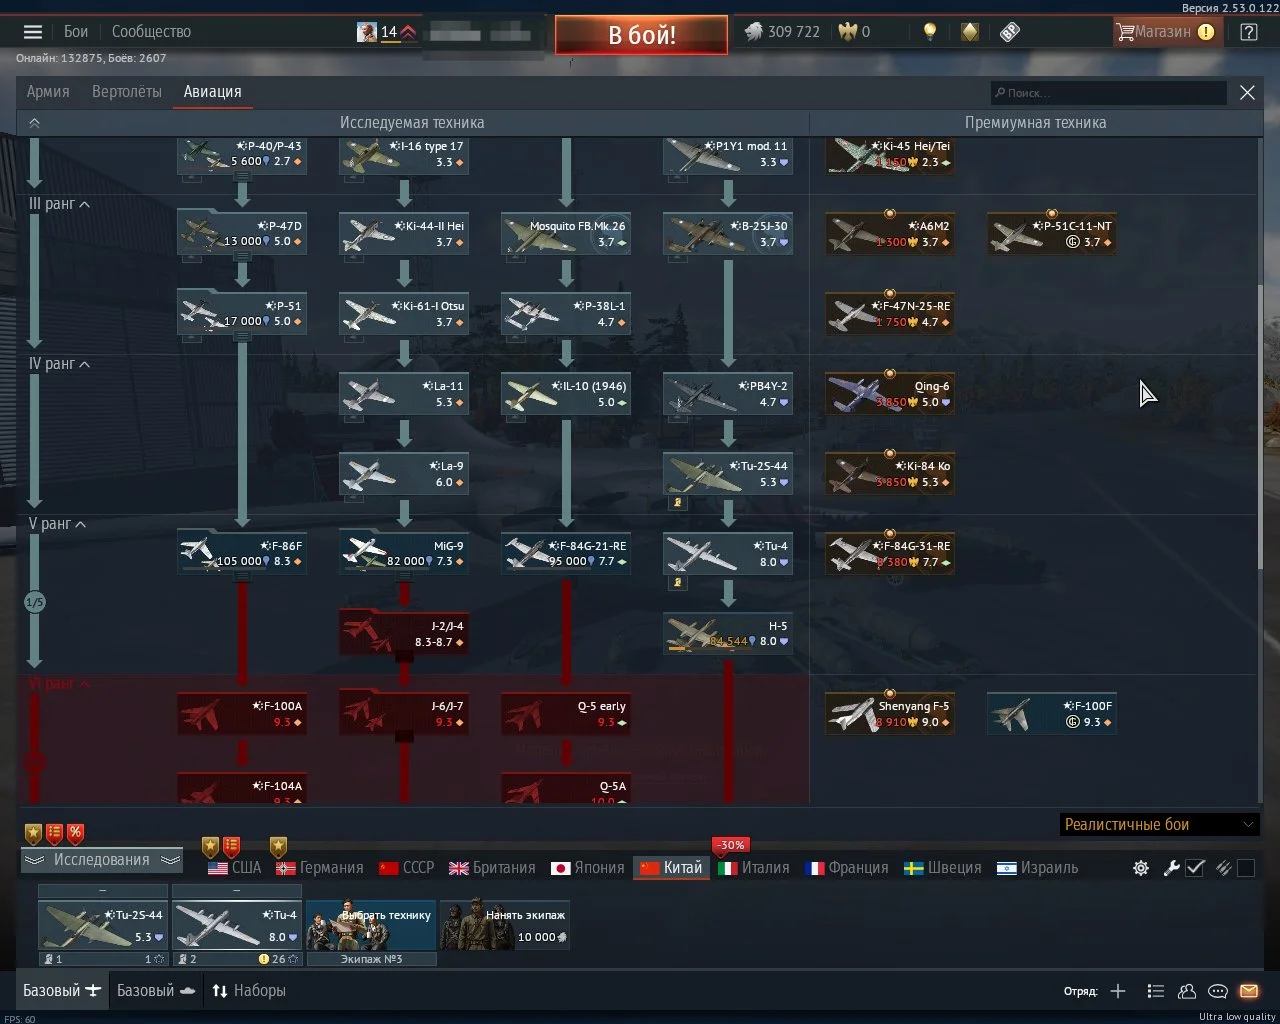Open the gear settings icon near nations
The width and height of the screenshot is (1280, 1024).
point(1140,868)
